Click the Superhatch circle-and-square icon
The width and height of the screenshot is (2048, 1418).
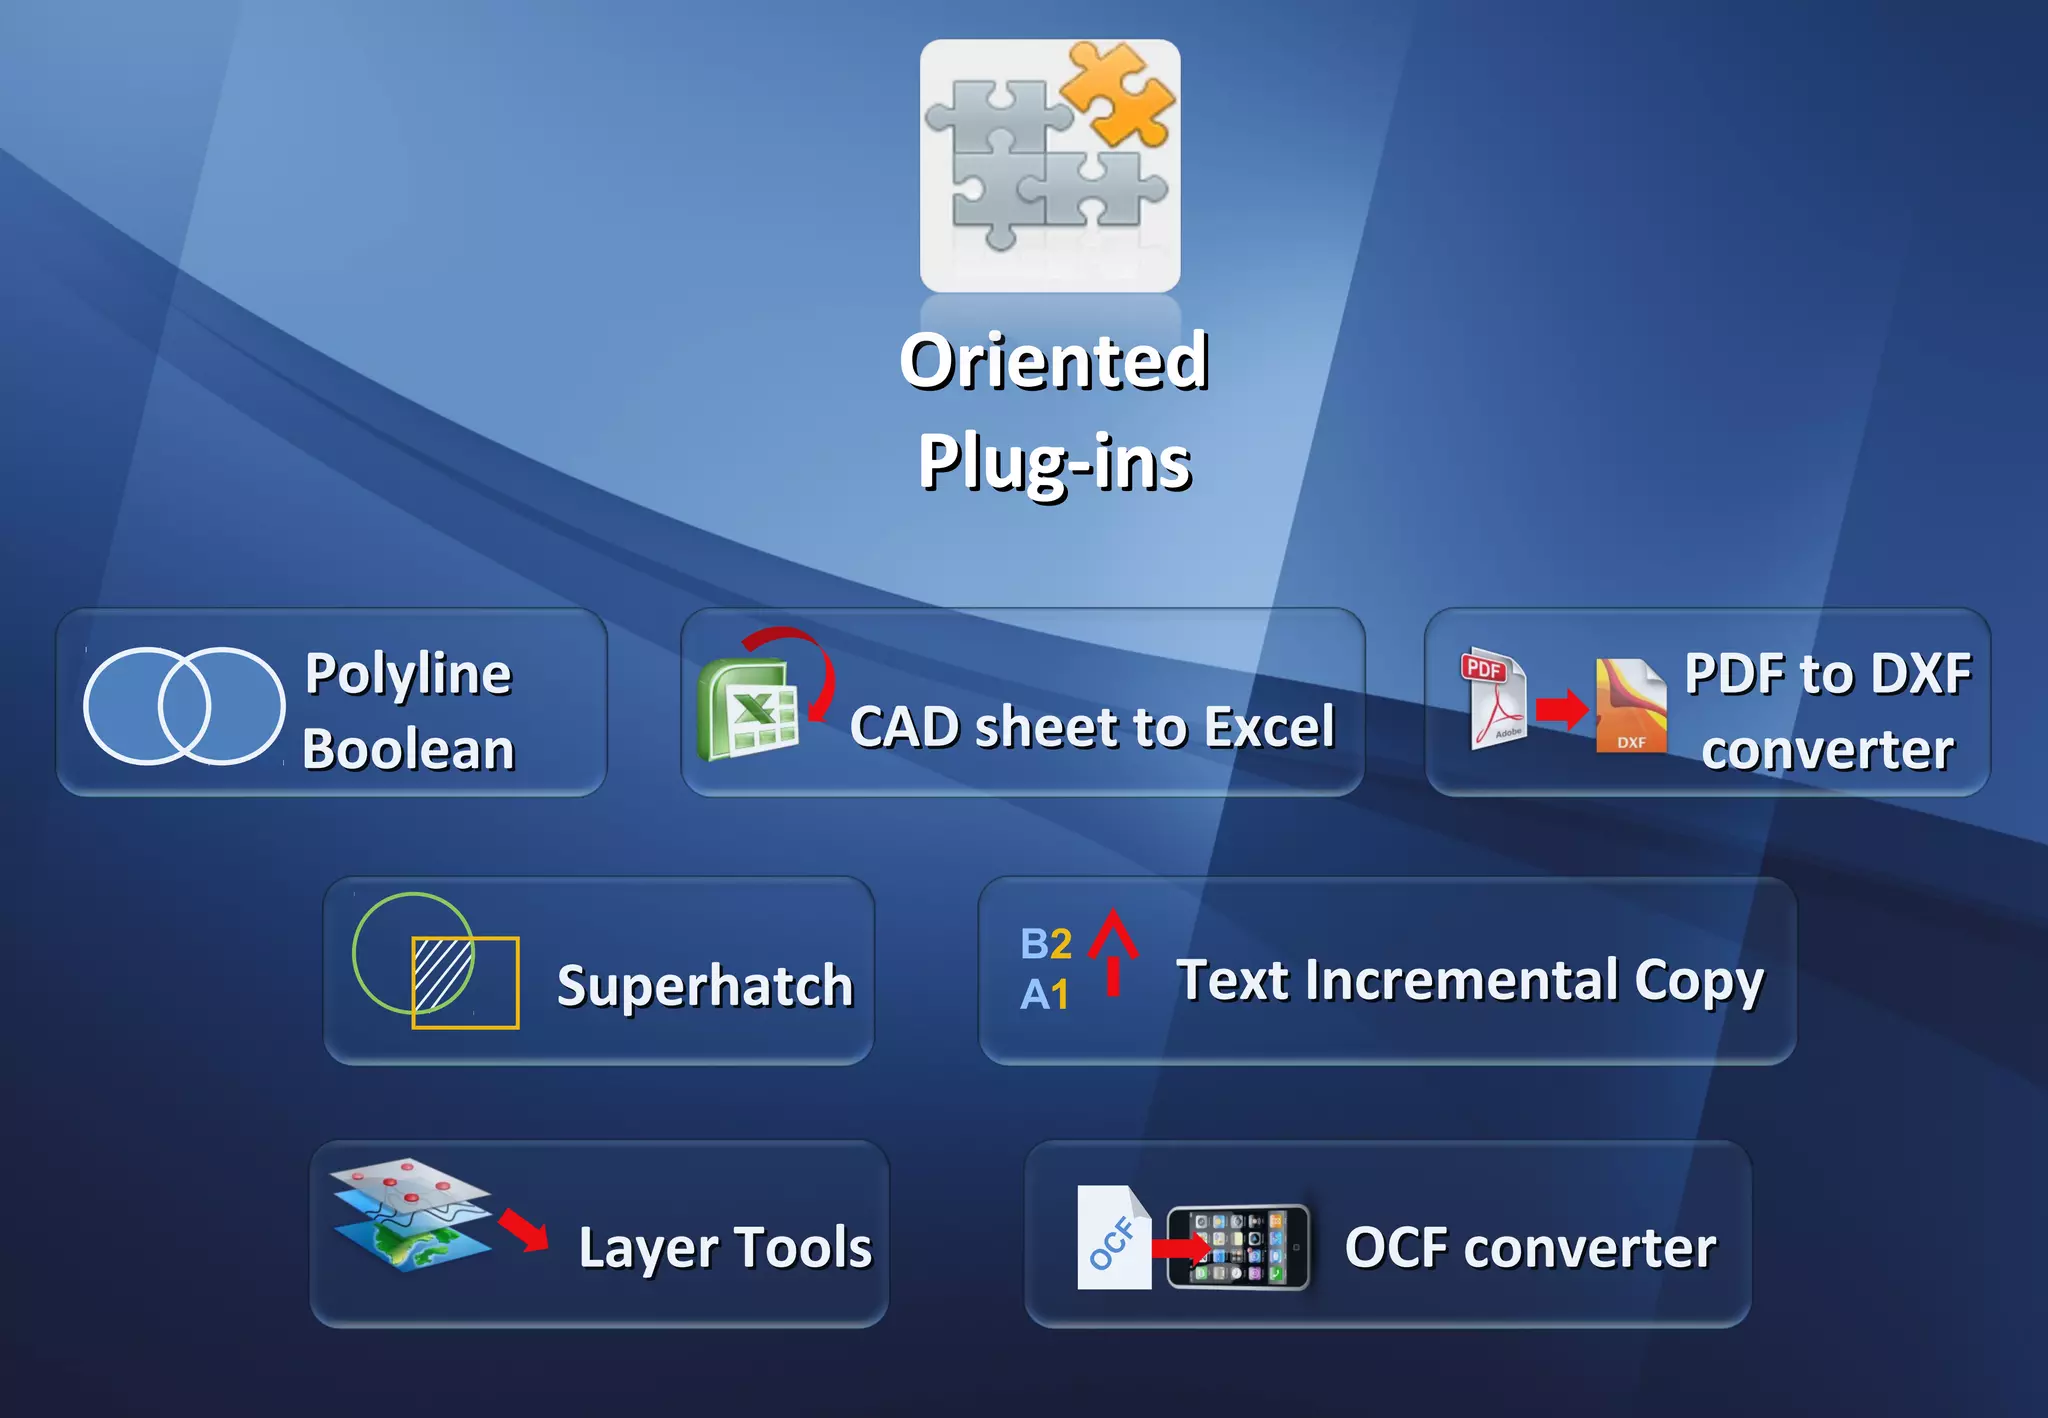(x=436, y=961)
